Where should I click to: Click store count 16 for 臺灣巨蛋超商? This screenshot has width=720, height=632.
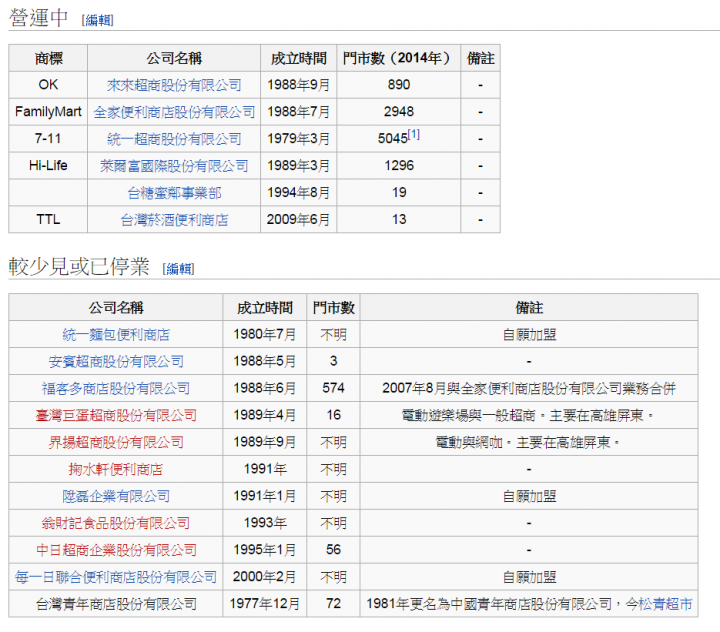333,415
